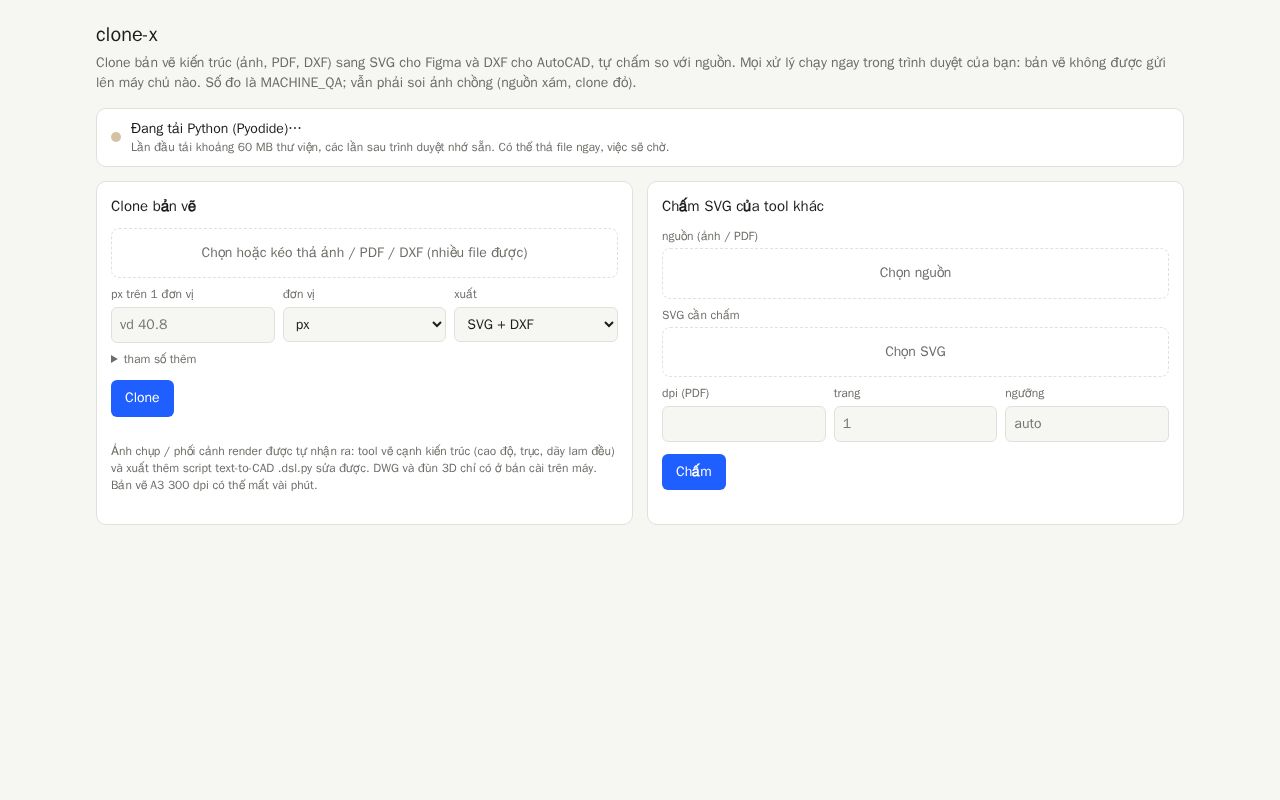This screenshot has width=1280, height=800.
Task: Open the đơn vị px dropdown
Action: (x=364, y=325)
